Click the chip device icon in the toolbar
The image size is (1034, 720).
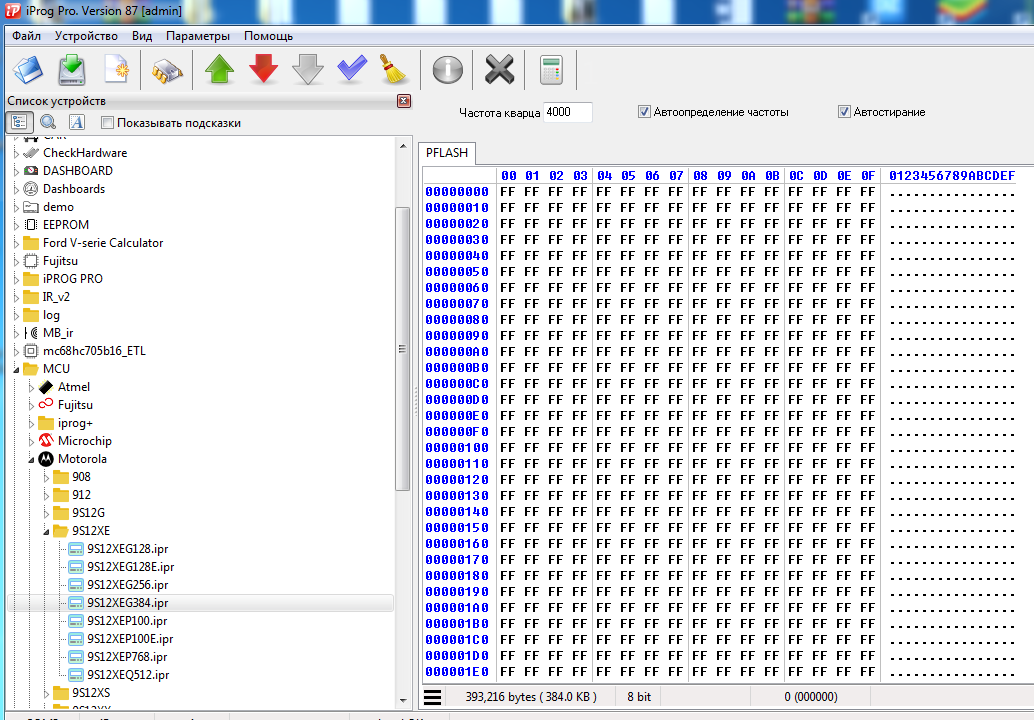(x=167, y=71)
